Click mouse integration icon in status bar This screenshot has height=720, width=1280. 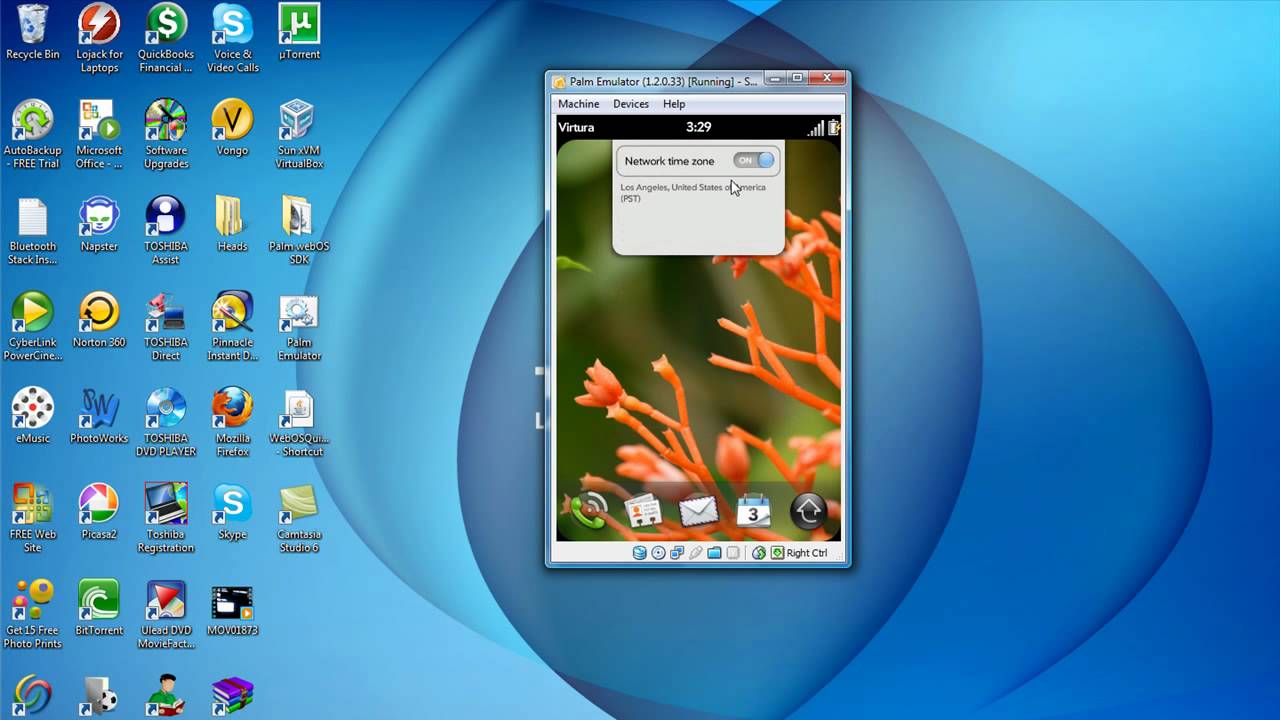click(x=759, y=553)
